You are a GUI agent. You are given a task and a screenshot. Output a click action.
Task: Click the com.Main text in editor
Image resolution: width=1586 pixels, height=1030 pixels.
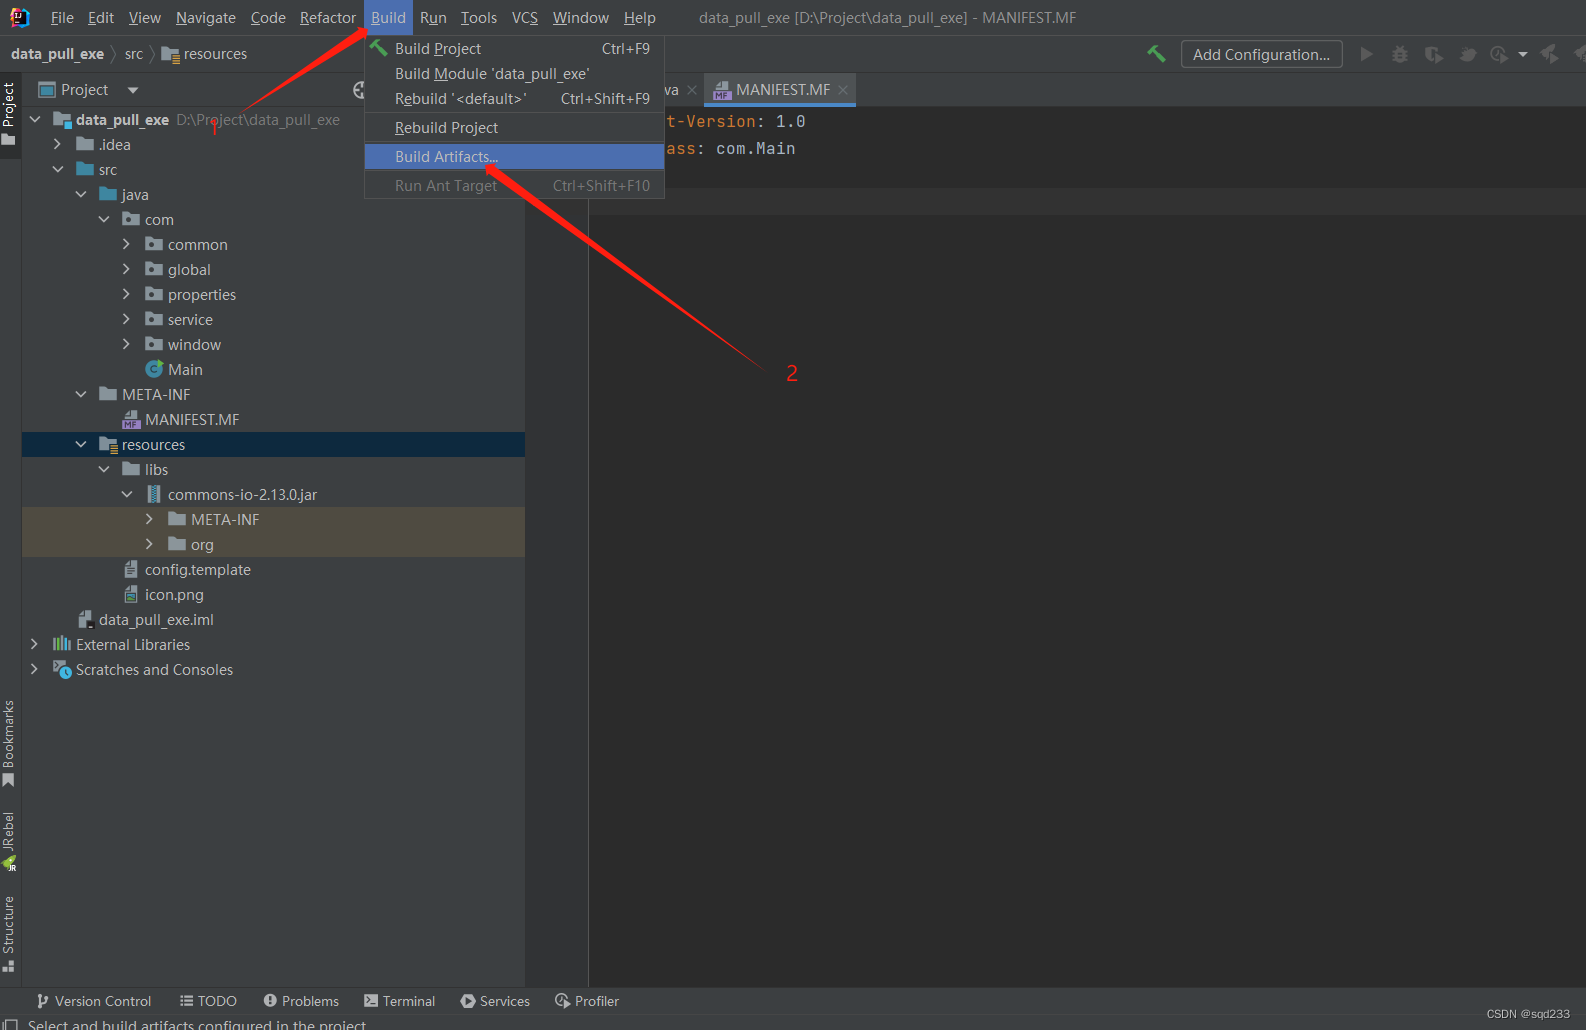pos(755,148)
